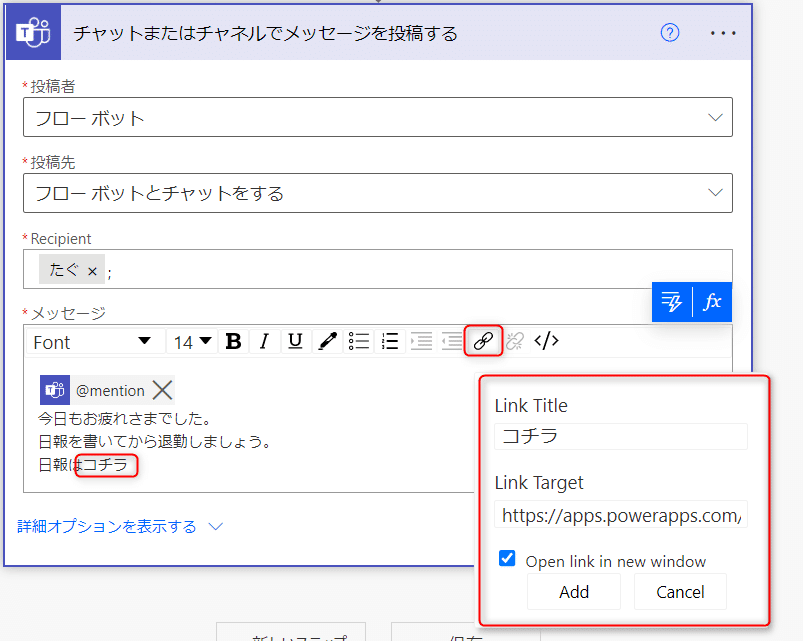
Task: Click the Link Target URL field
Action: 621,515
